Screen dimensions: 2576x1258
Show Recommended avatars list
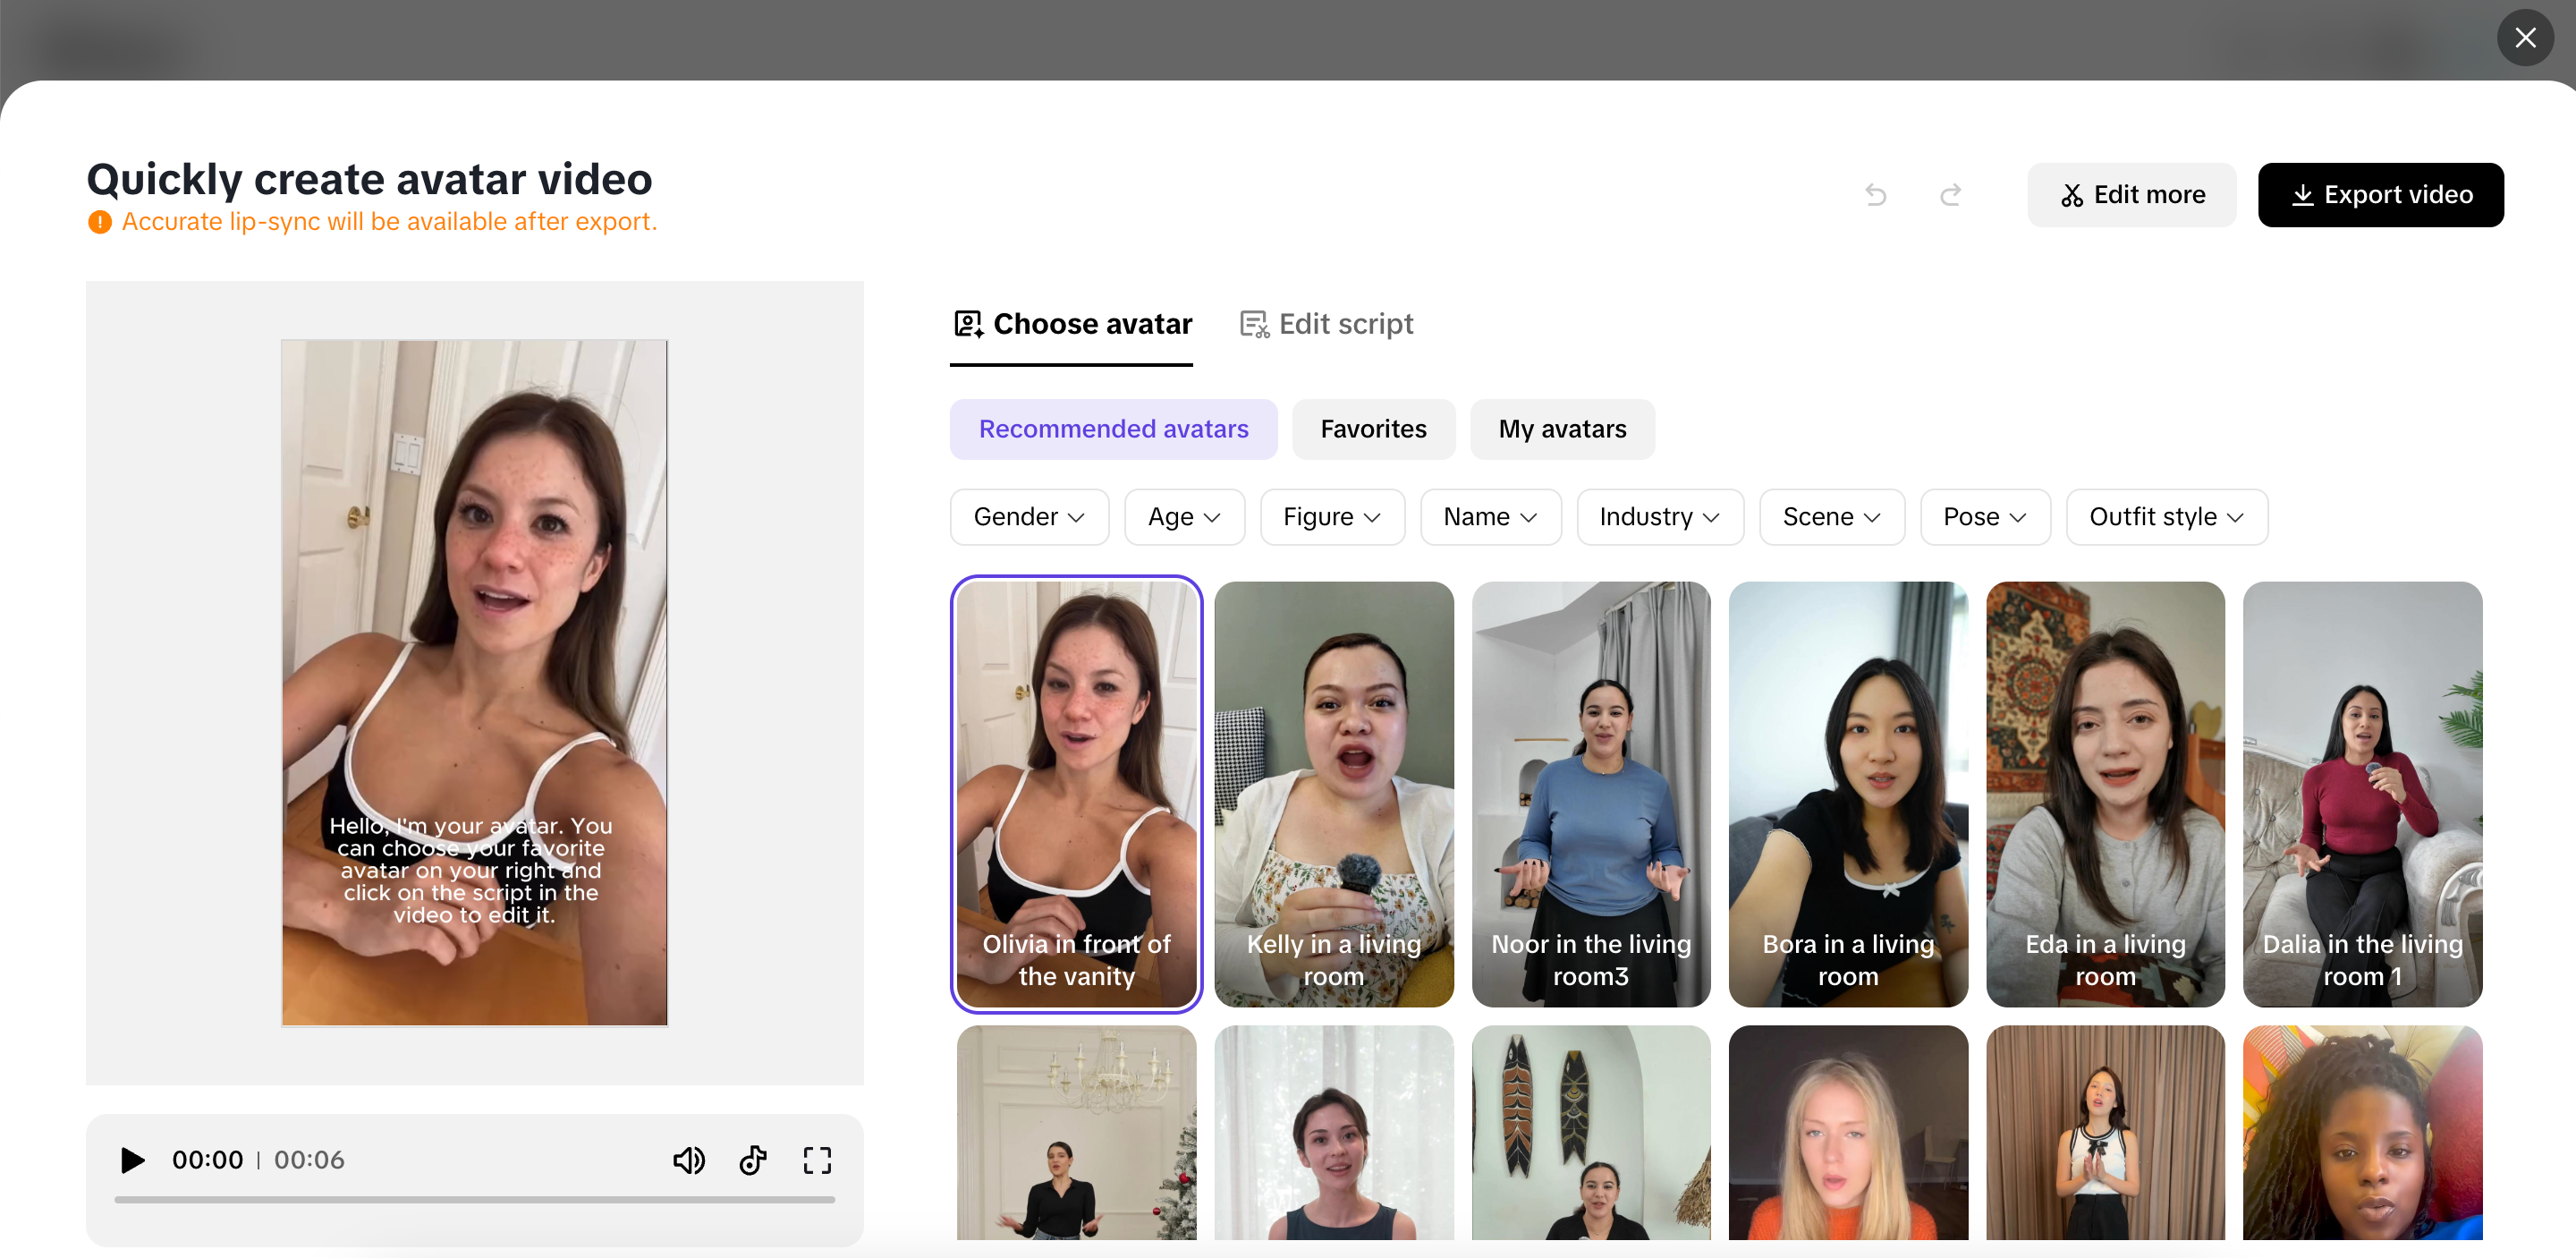[x=1113, y=429]
